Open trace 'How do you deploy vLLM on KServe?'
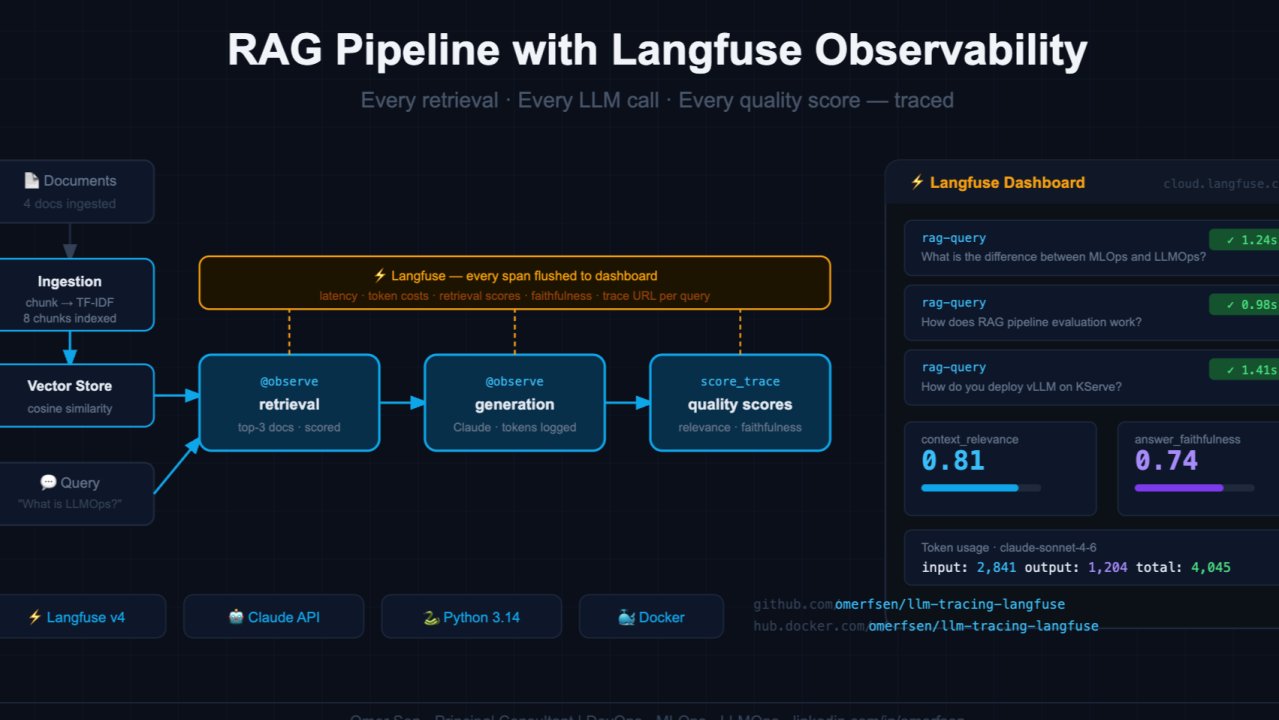This screenshot has width=1279, height=720. tap(1091, 377)
